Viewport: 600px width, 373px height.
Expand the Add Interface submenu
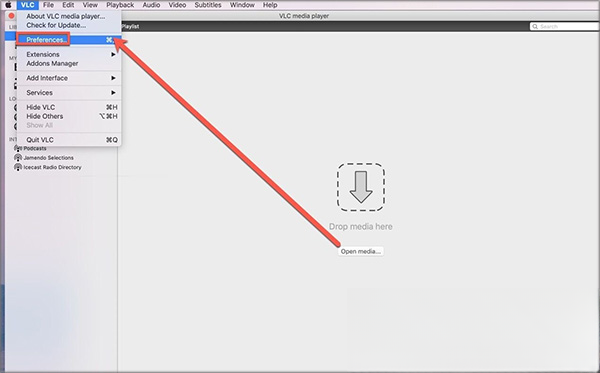click(x=69, y=78)
